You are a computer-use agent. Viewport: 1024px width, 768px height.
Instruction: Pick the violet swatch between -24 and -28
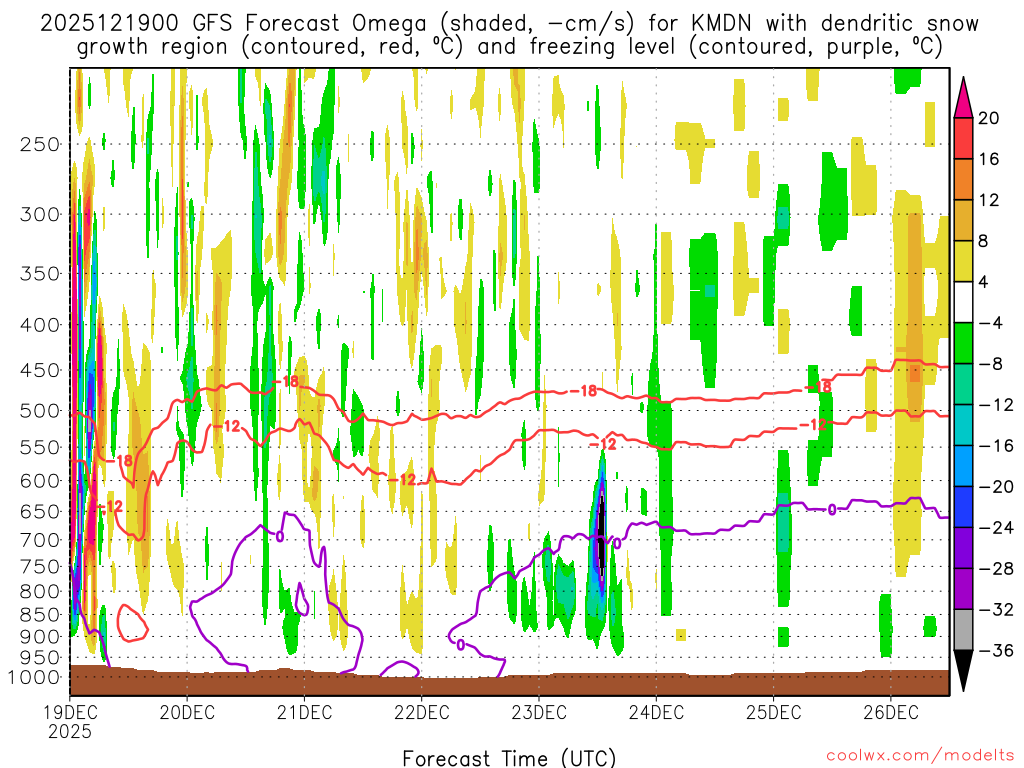click(x=963, y=548)
